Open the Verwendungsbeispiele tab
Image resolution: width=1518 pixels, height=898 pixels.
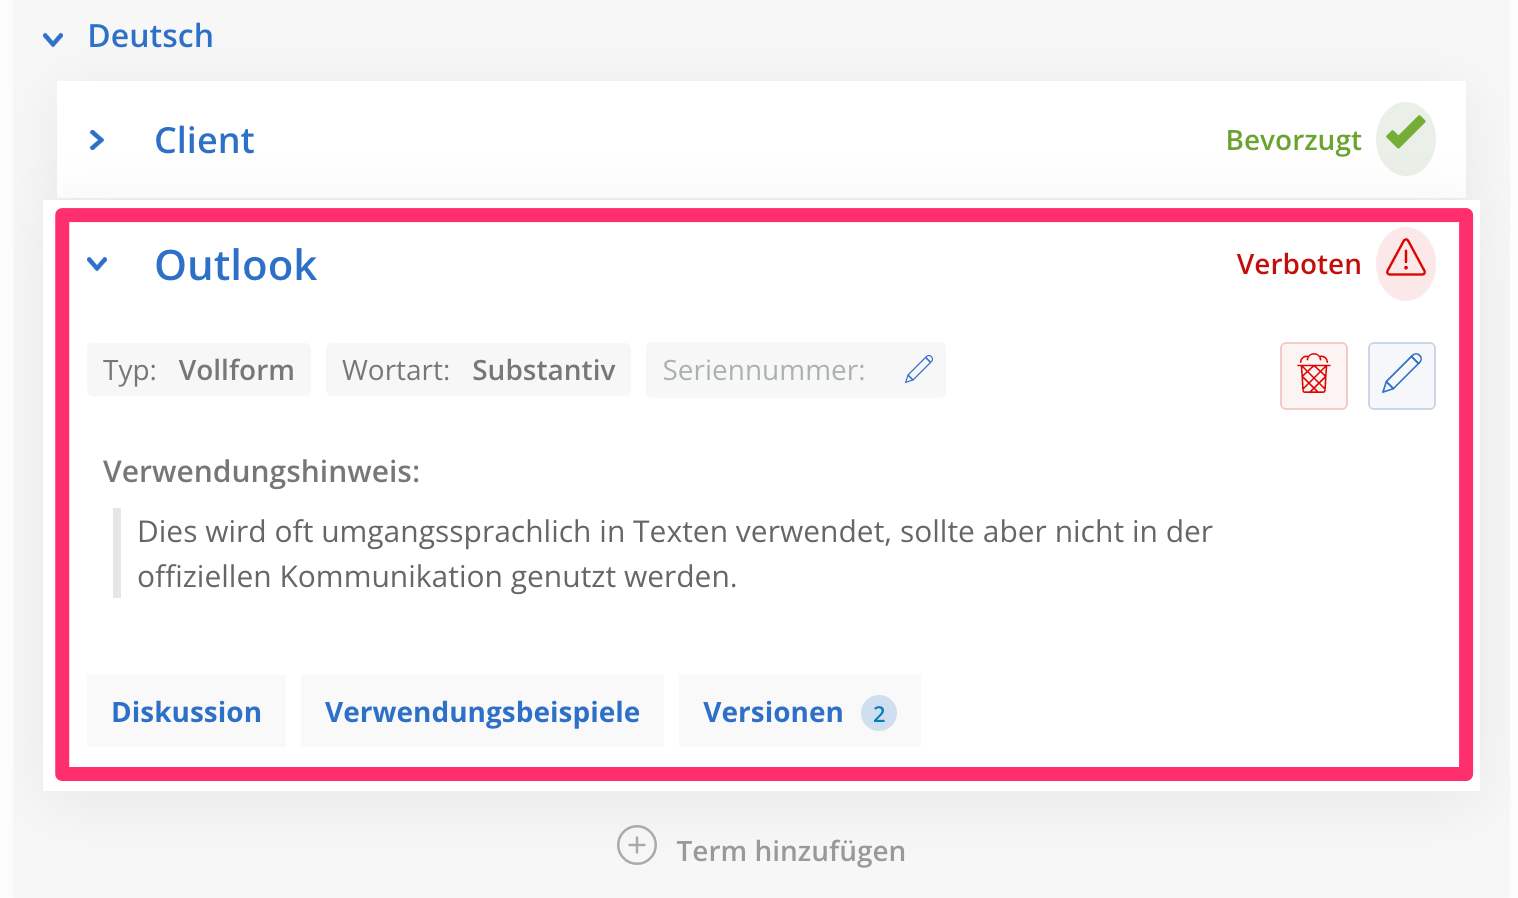click(x=482, y=711)
